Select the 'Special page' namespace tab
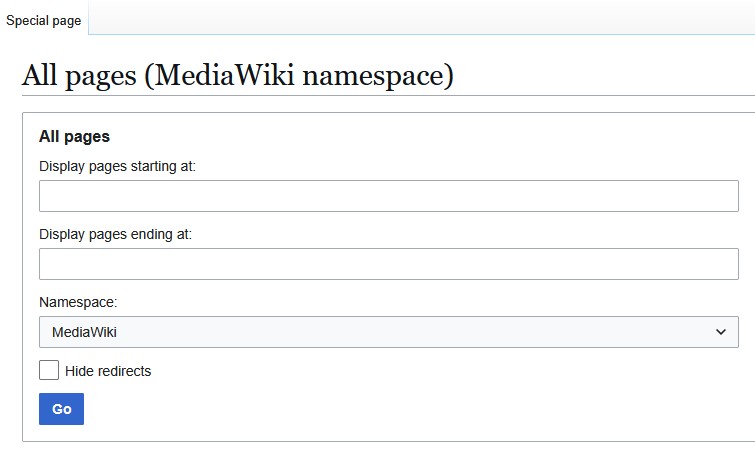The width and height of the screenshot is (755, 454). [44, 21]
